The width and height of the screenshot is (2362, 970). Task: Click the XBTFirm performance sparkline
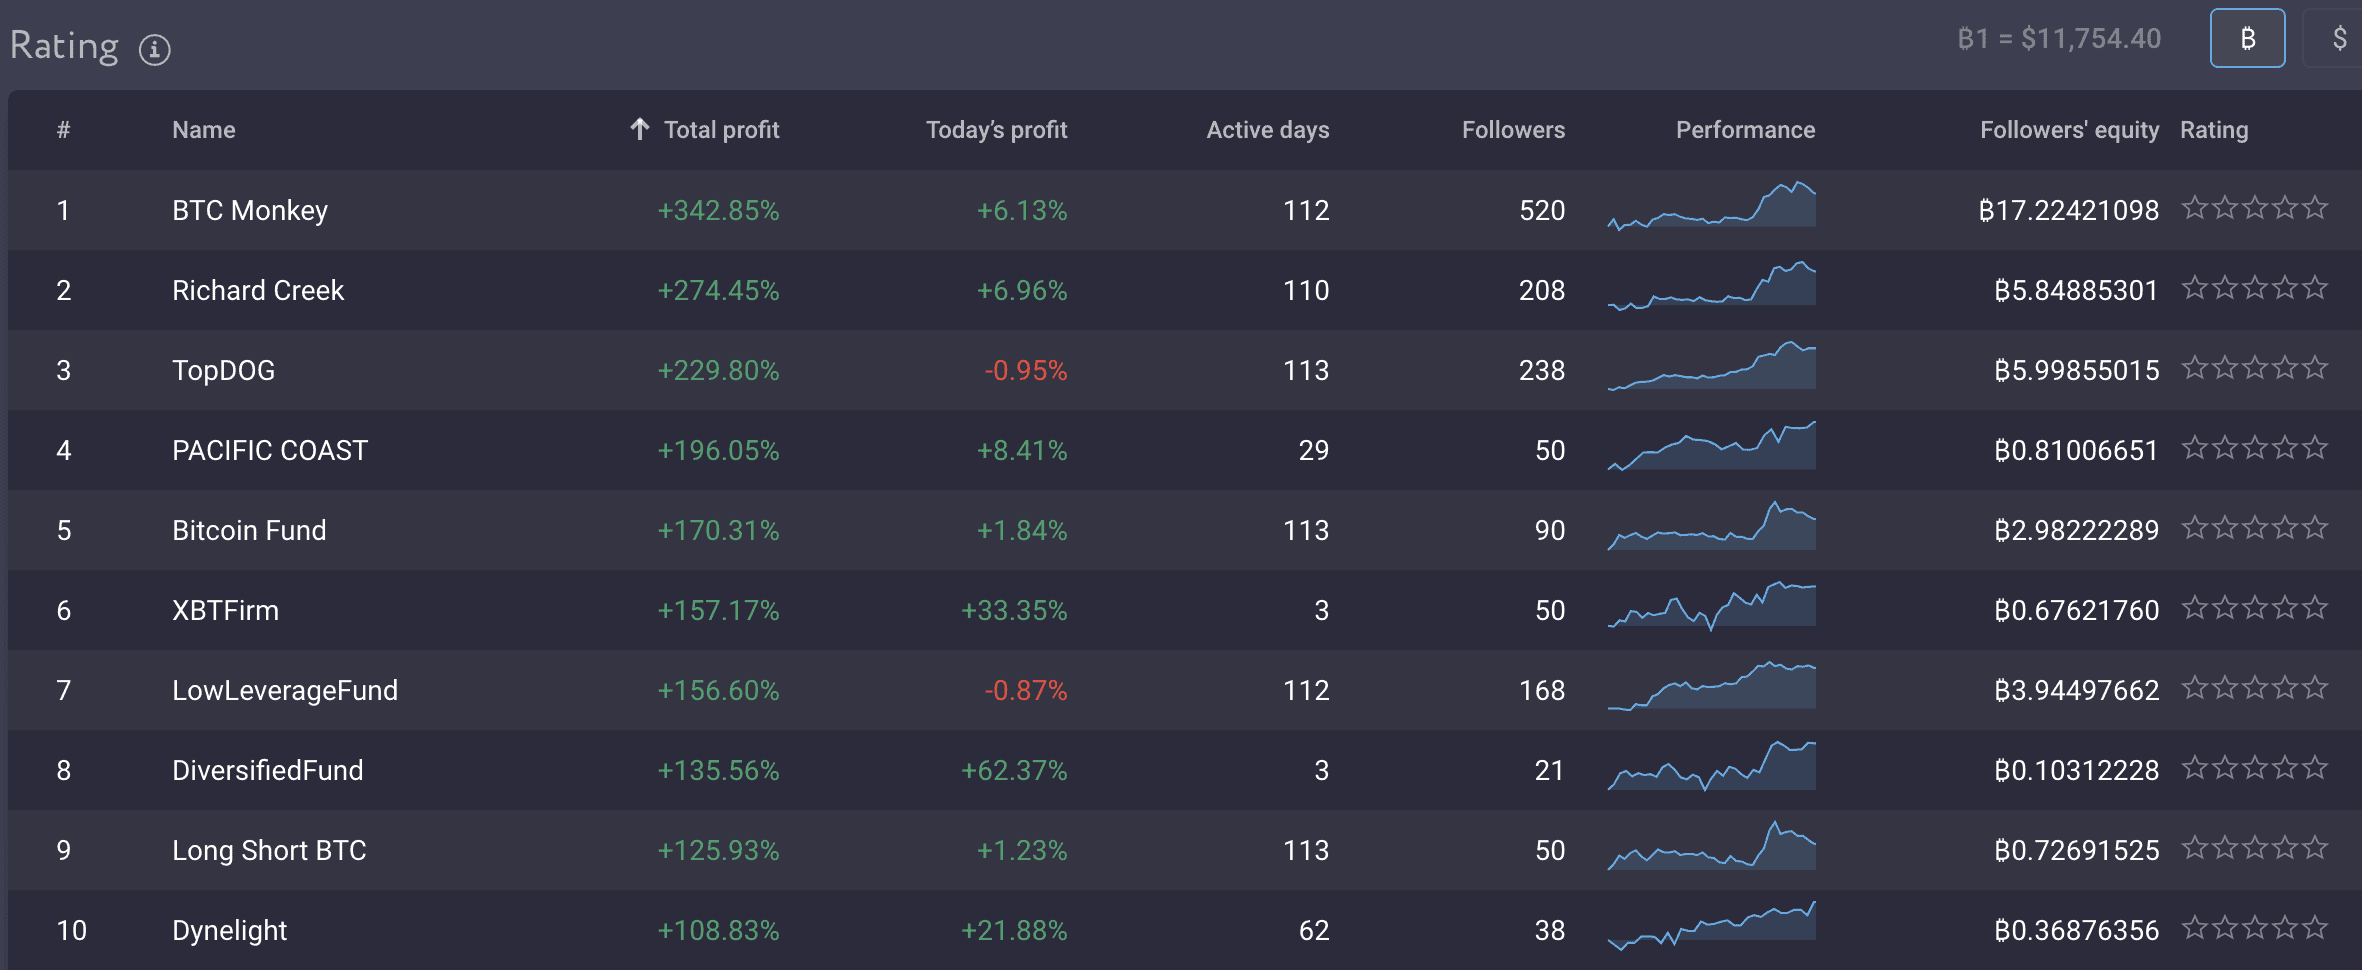point(1711,606)
